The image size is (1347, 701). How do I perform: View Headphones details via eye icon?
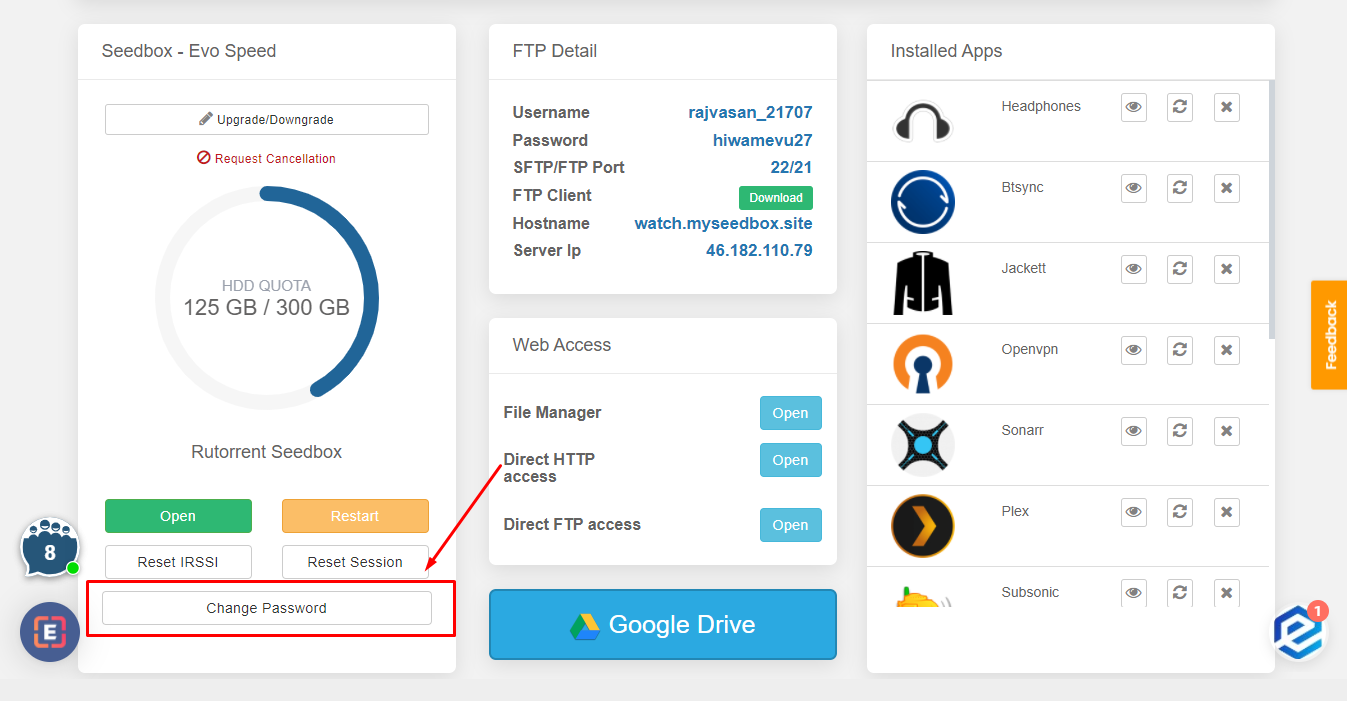[x=1133, y=107]
